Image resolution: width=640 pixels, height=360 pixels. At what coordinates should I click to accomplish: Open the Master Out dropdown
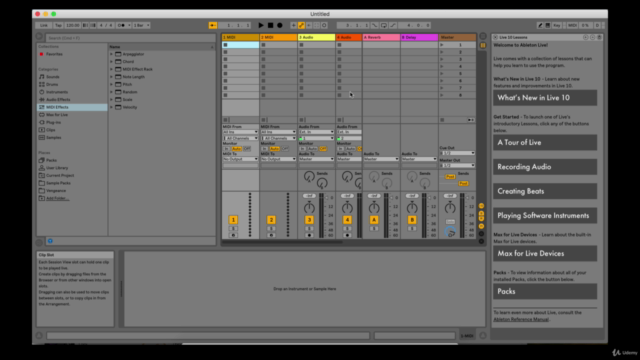pyautogui.click(x=457, y=165)
